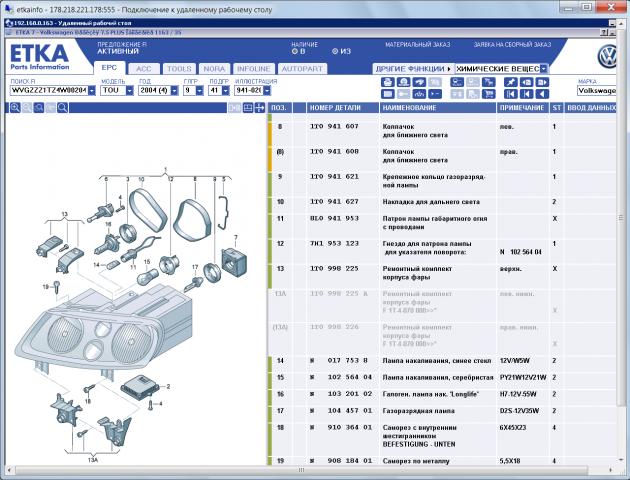The height and width of the screenshot is (480, 630).
Task: Click the pushpin icon in the toolbar
Action: (511, 82)
